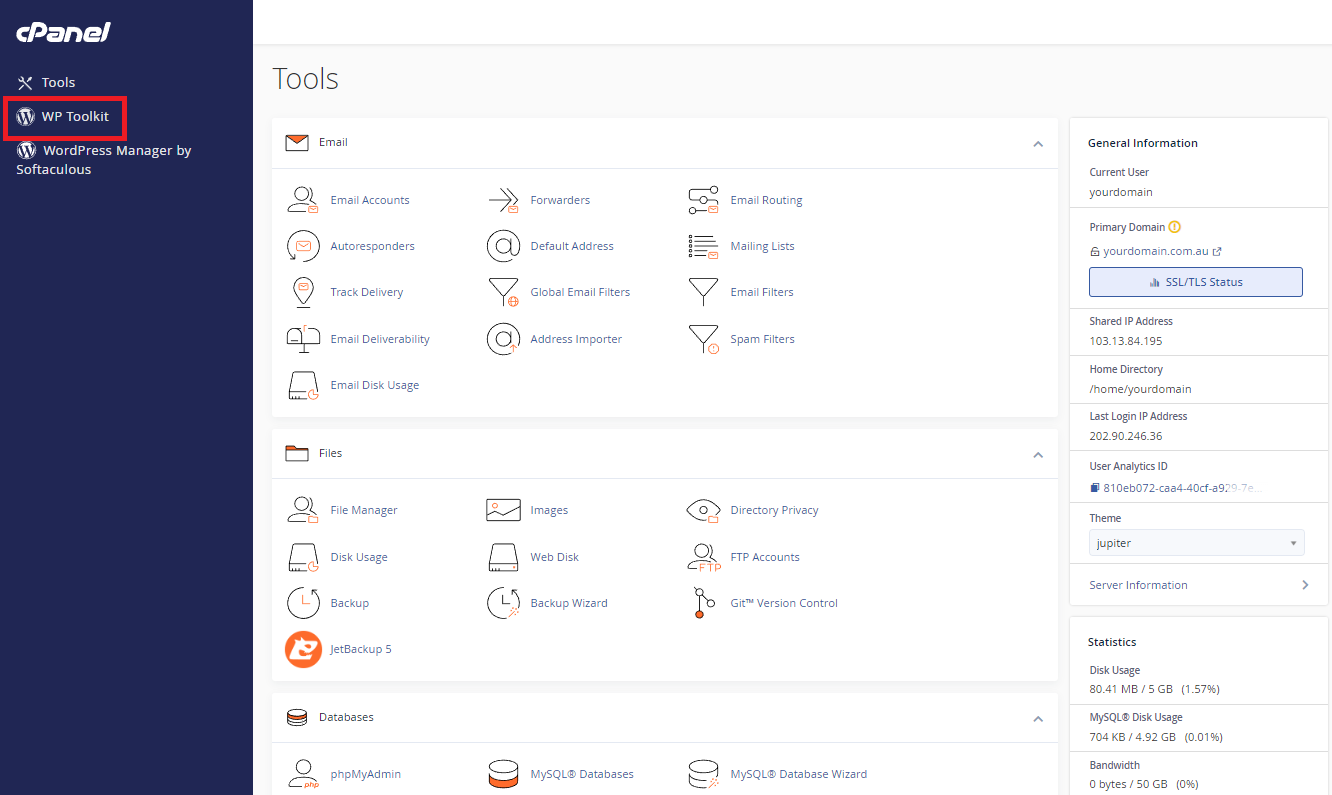Click the Default Address @ icon

tap(503, 246)
